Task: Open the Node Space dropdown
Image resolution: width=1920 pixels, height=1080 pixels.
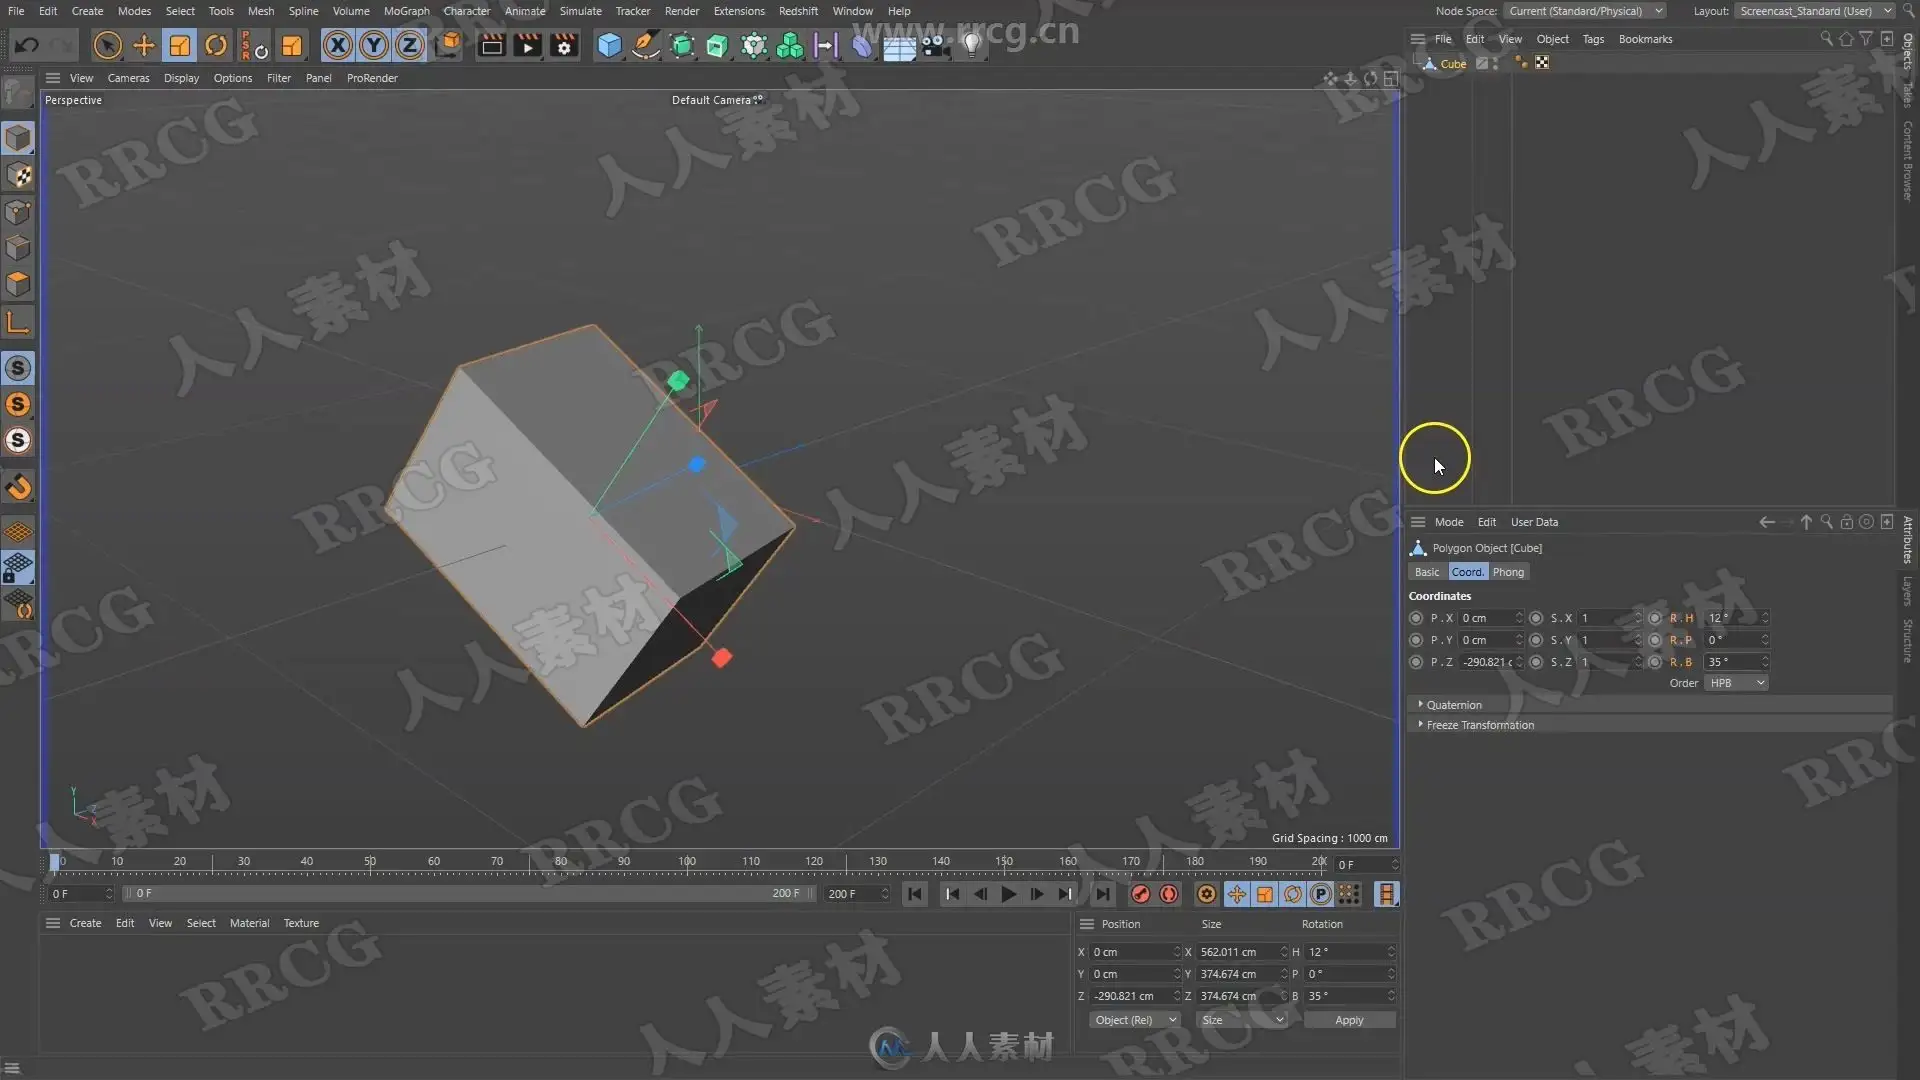Action: coord(1585,11)
